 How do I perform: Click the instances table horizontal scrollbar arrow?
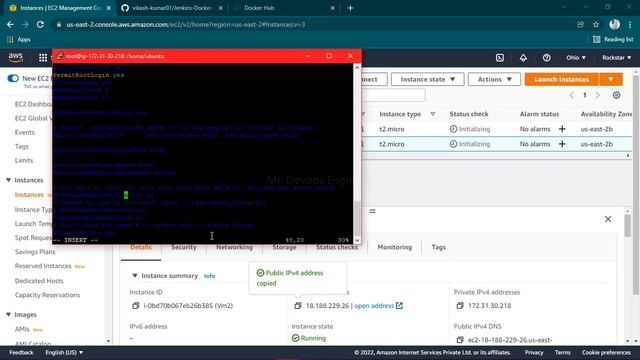(x=628, y=156)
